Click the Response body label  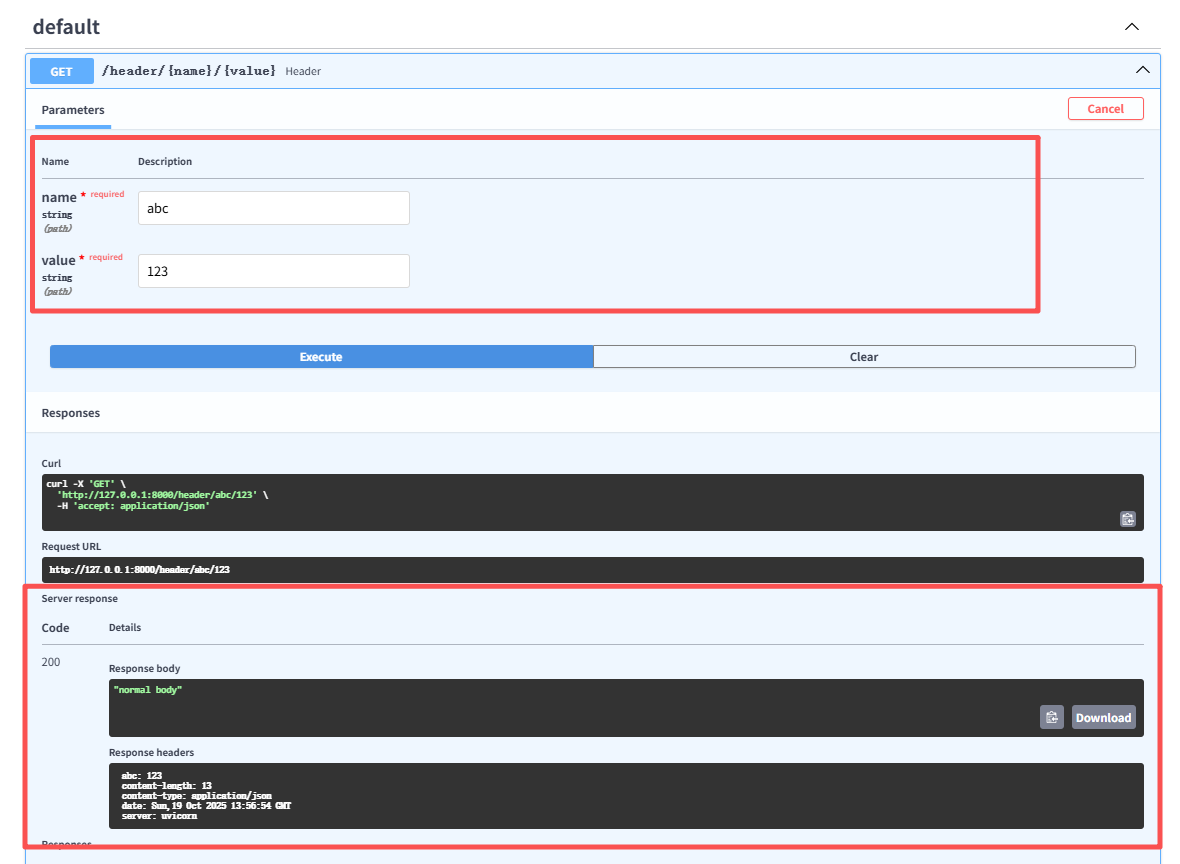tap(144, 668)
